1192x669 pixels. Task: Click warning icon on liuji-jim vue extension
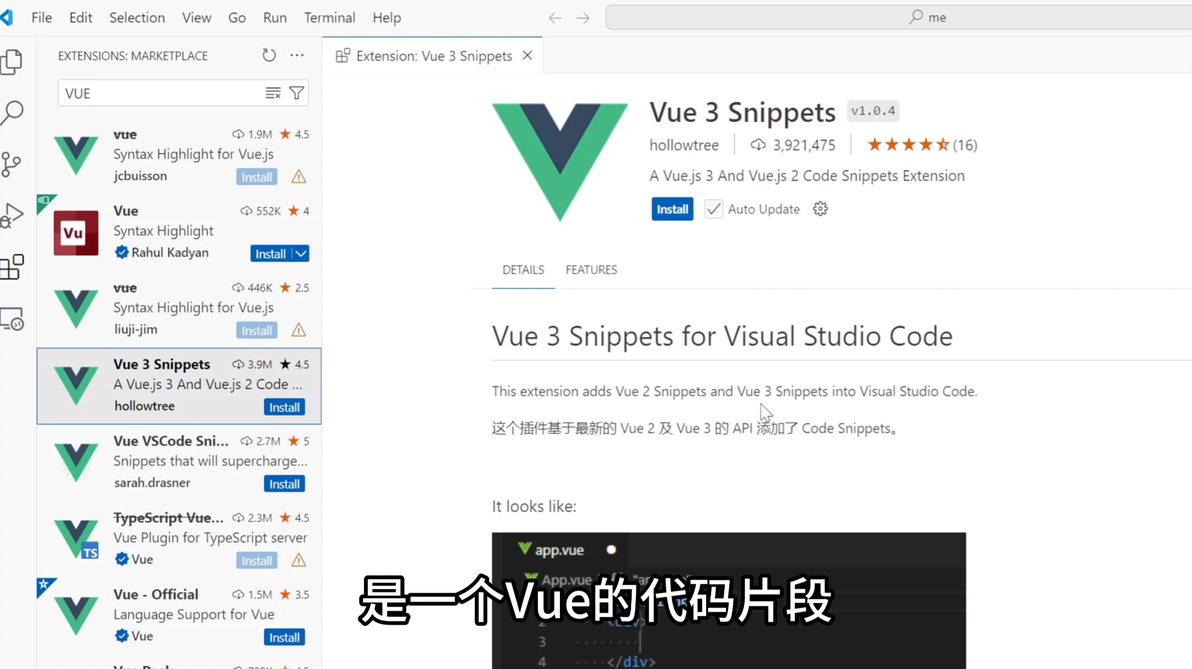pyautogui.click(x=299, y=331)
